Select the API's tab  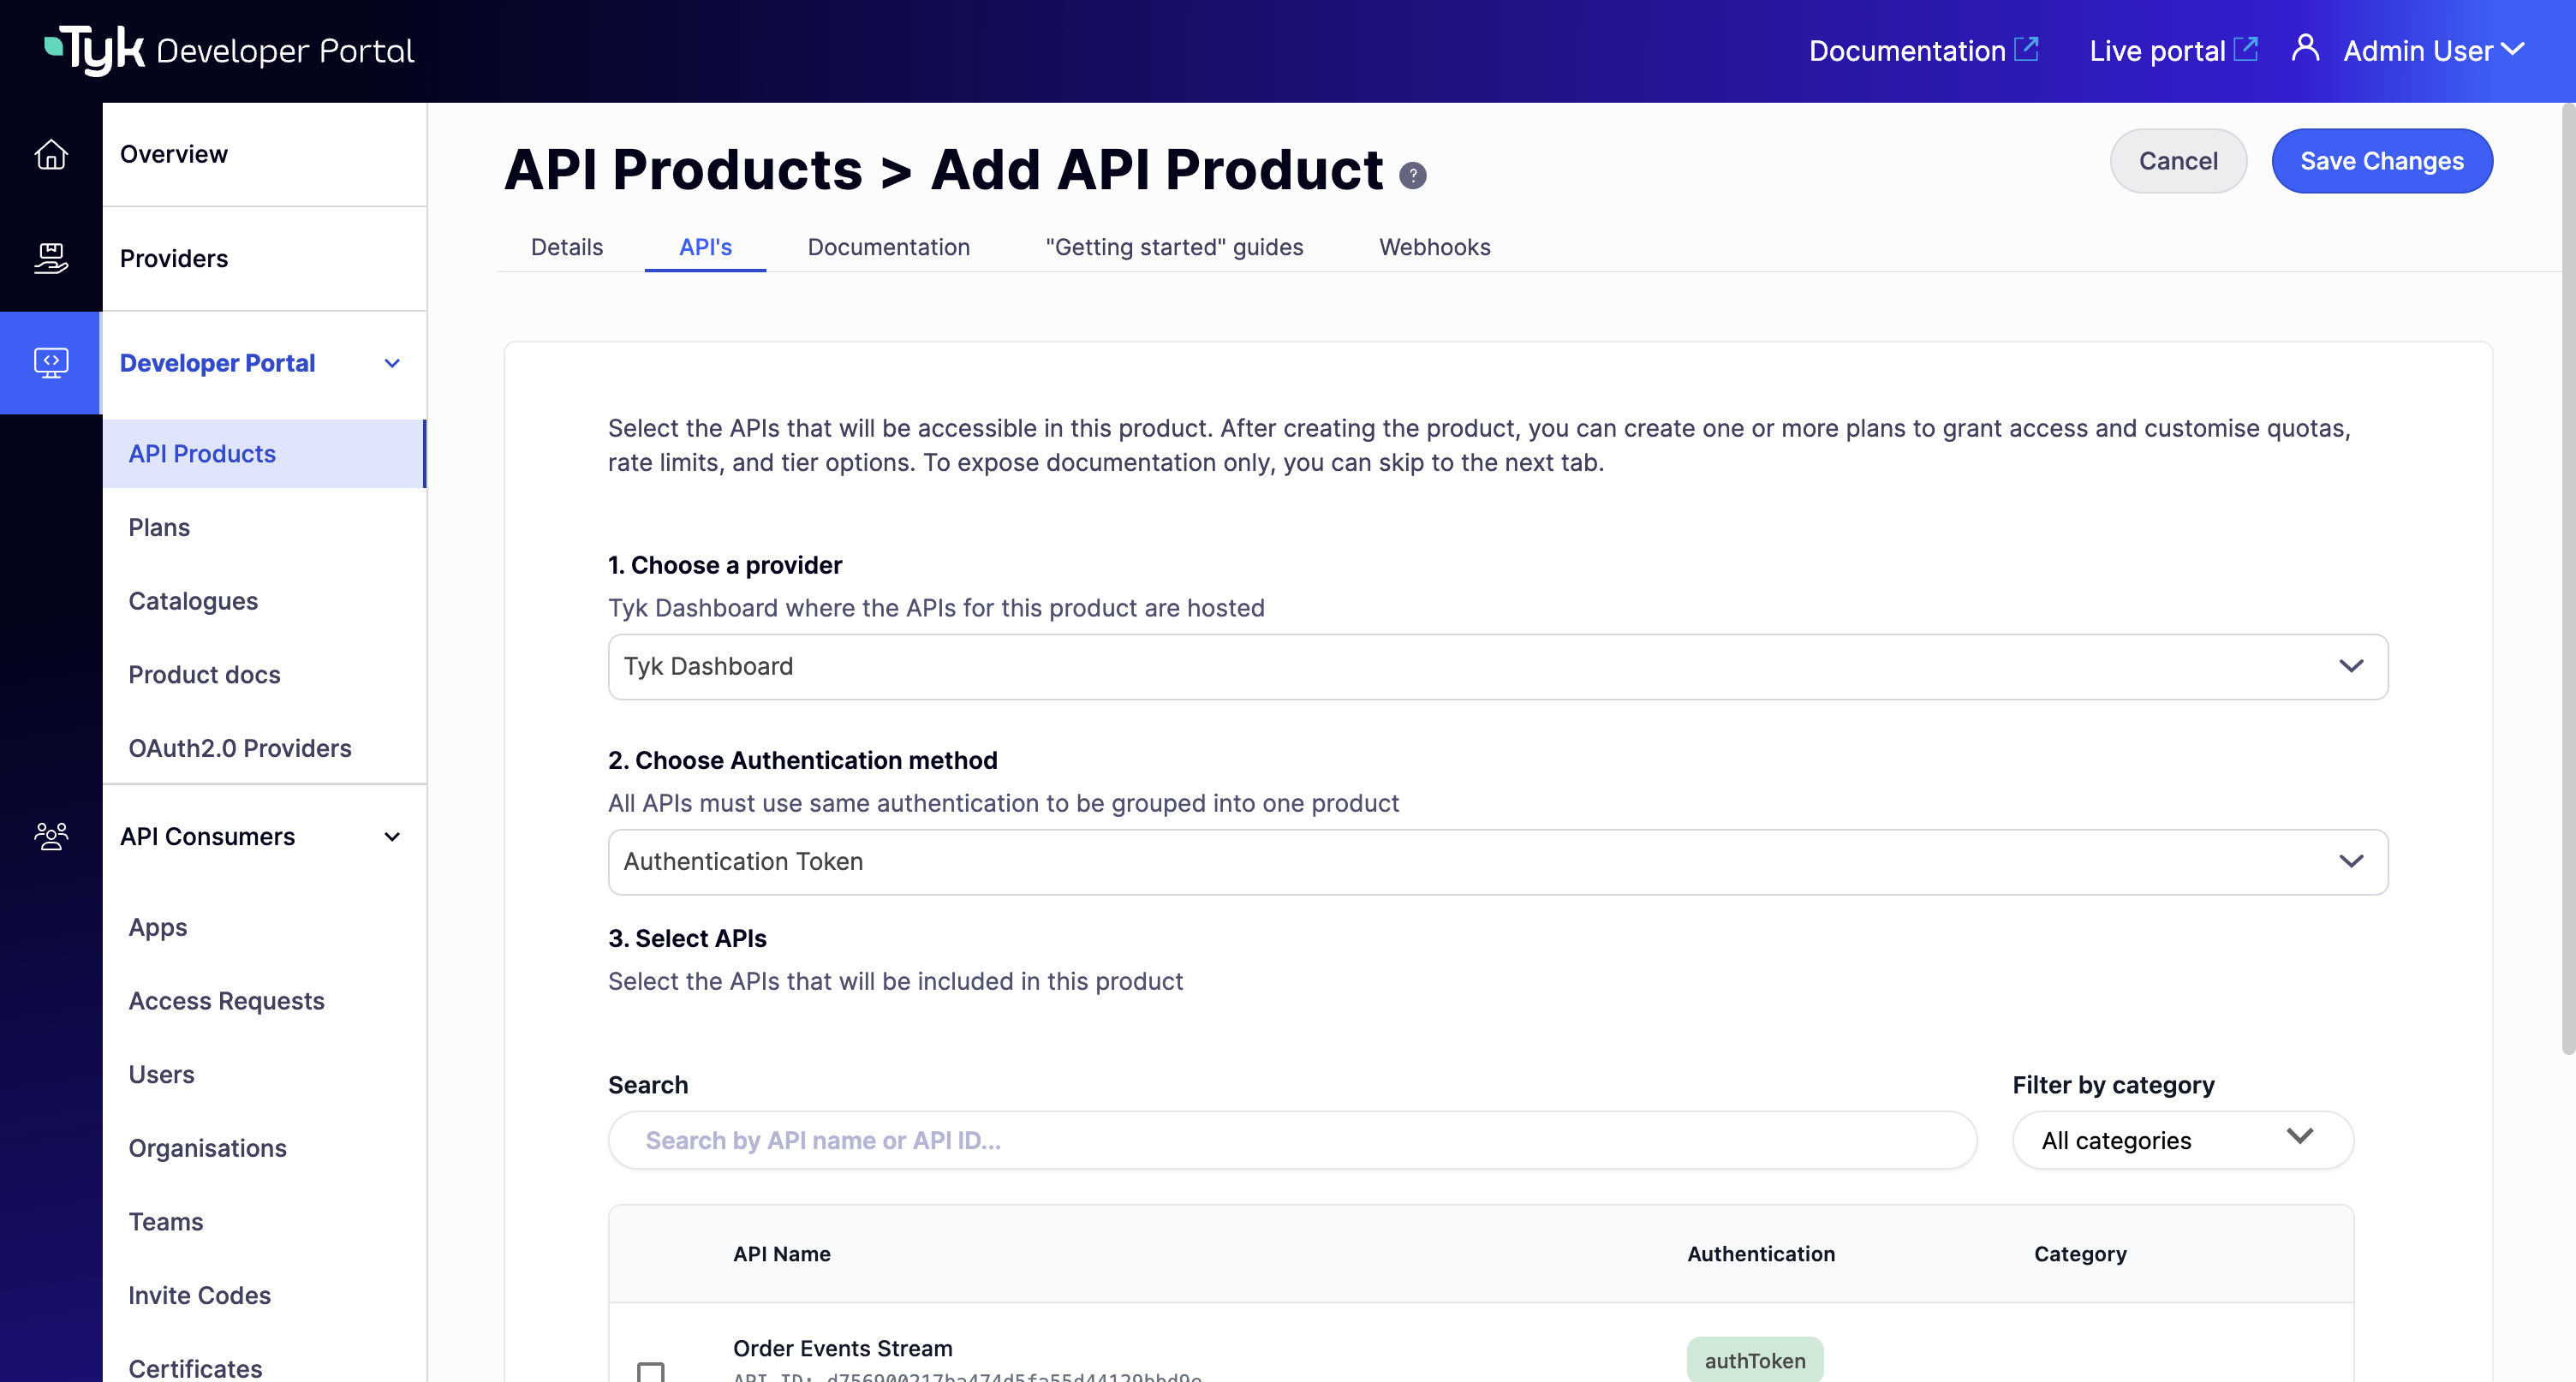[705, 247]
